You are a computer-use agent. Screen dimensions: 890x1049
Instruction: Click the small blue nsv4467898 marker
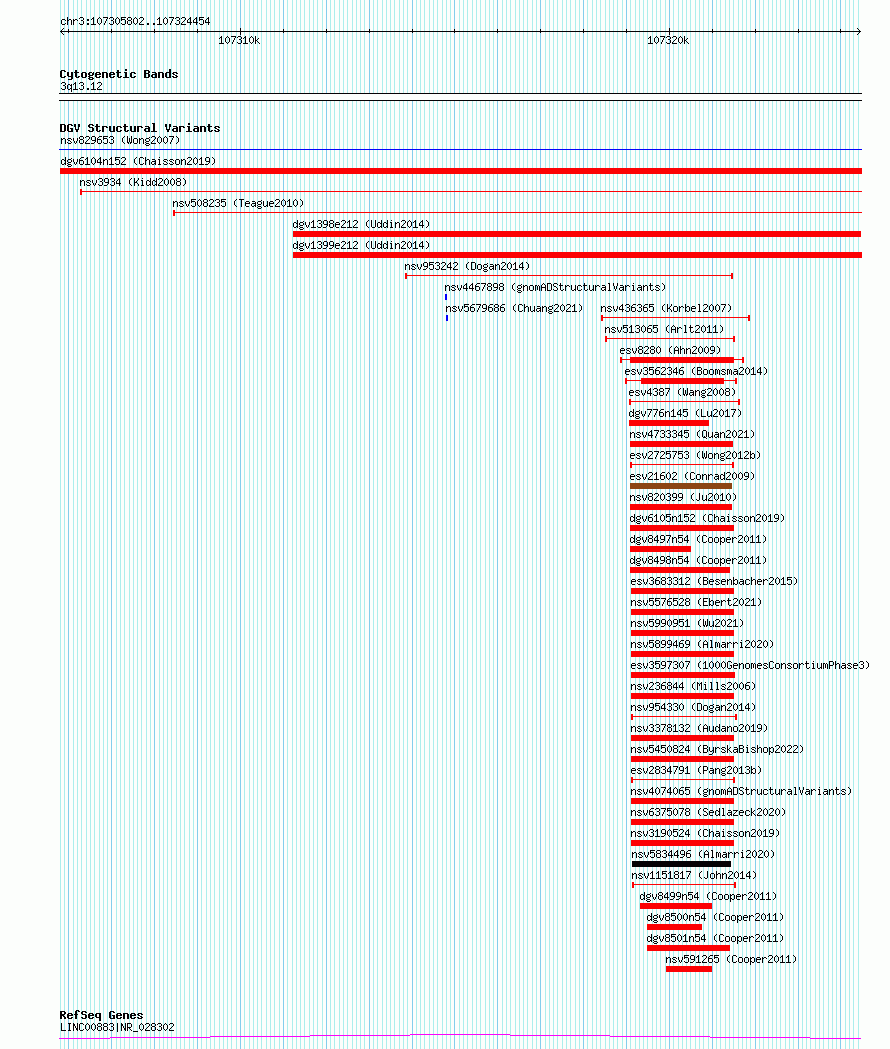point(446,297)
